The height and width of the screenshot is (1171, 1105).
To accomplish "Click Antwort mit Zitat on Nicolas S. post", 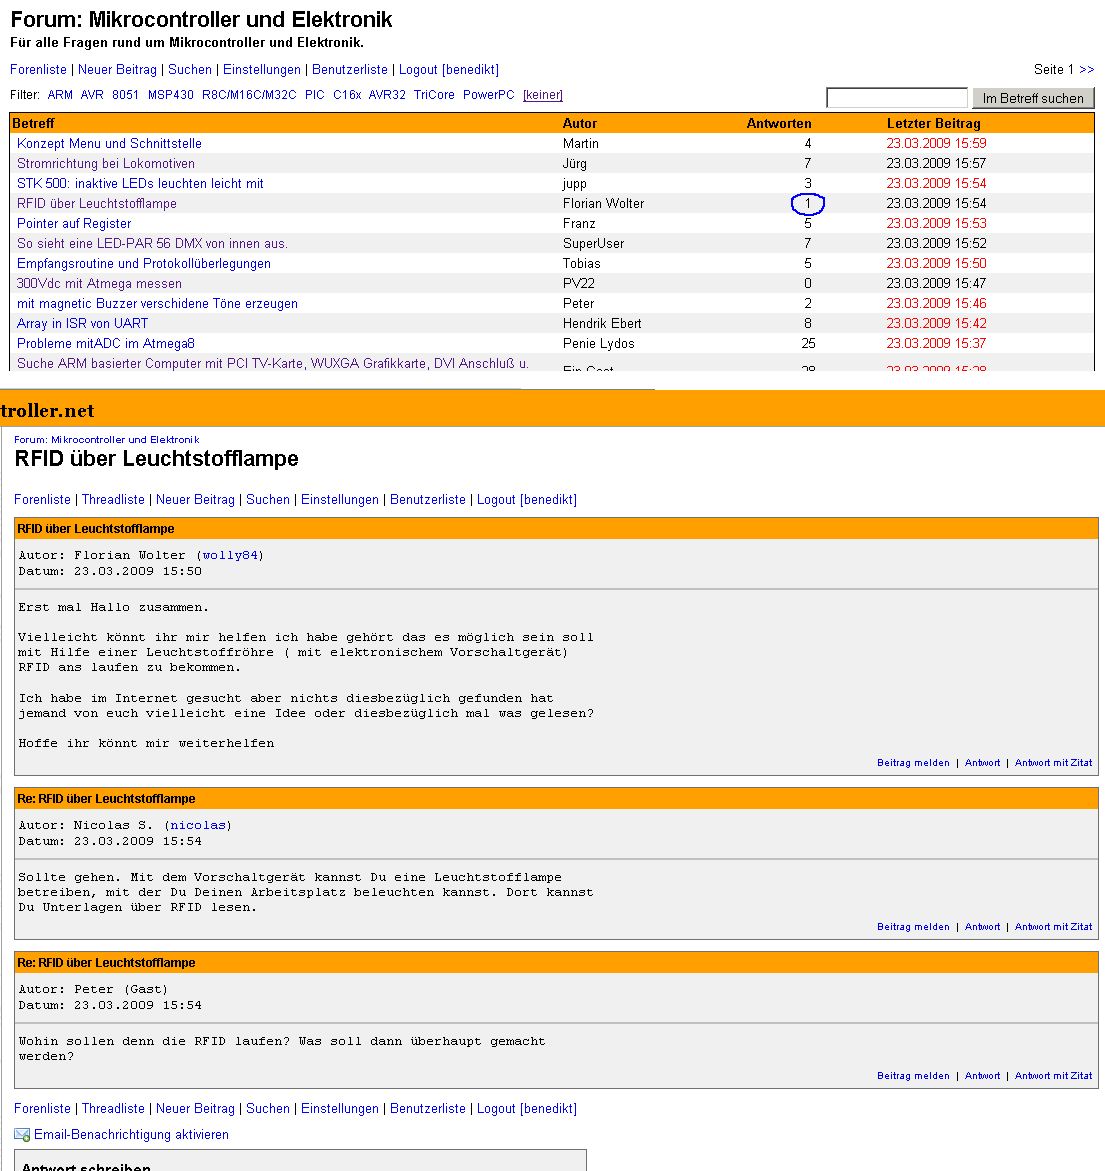I will click(x=1053, y=927).
